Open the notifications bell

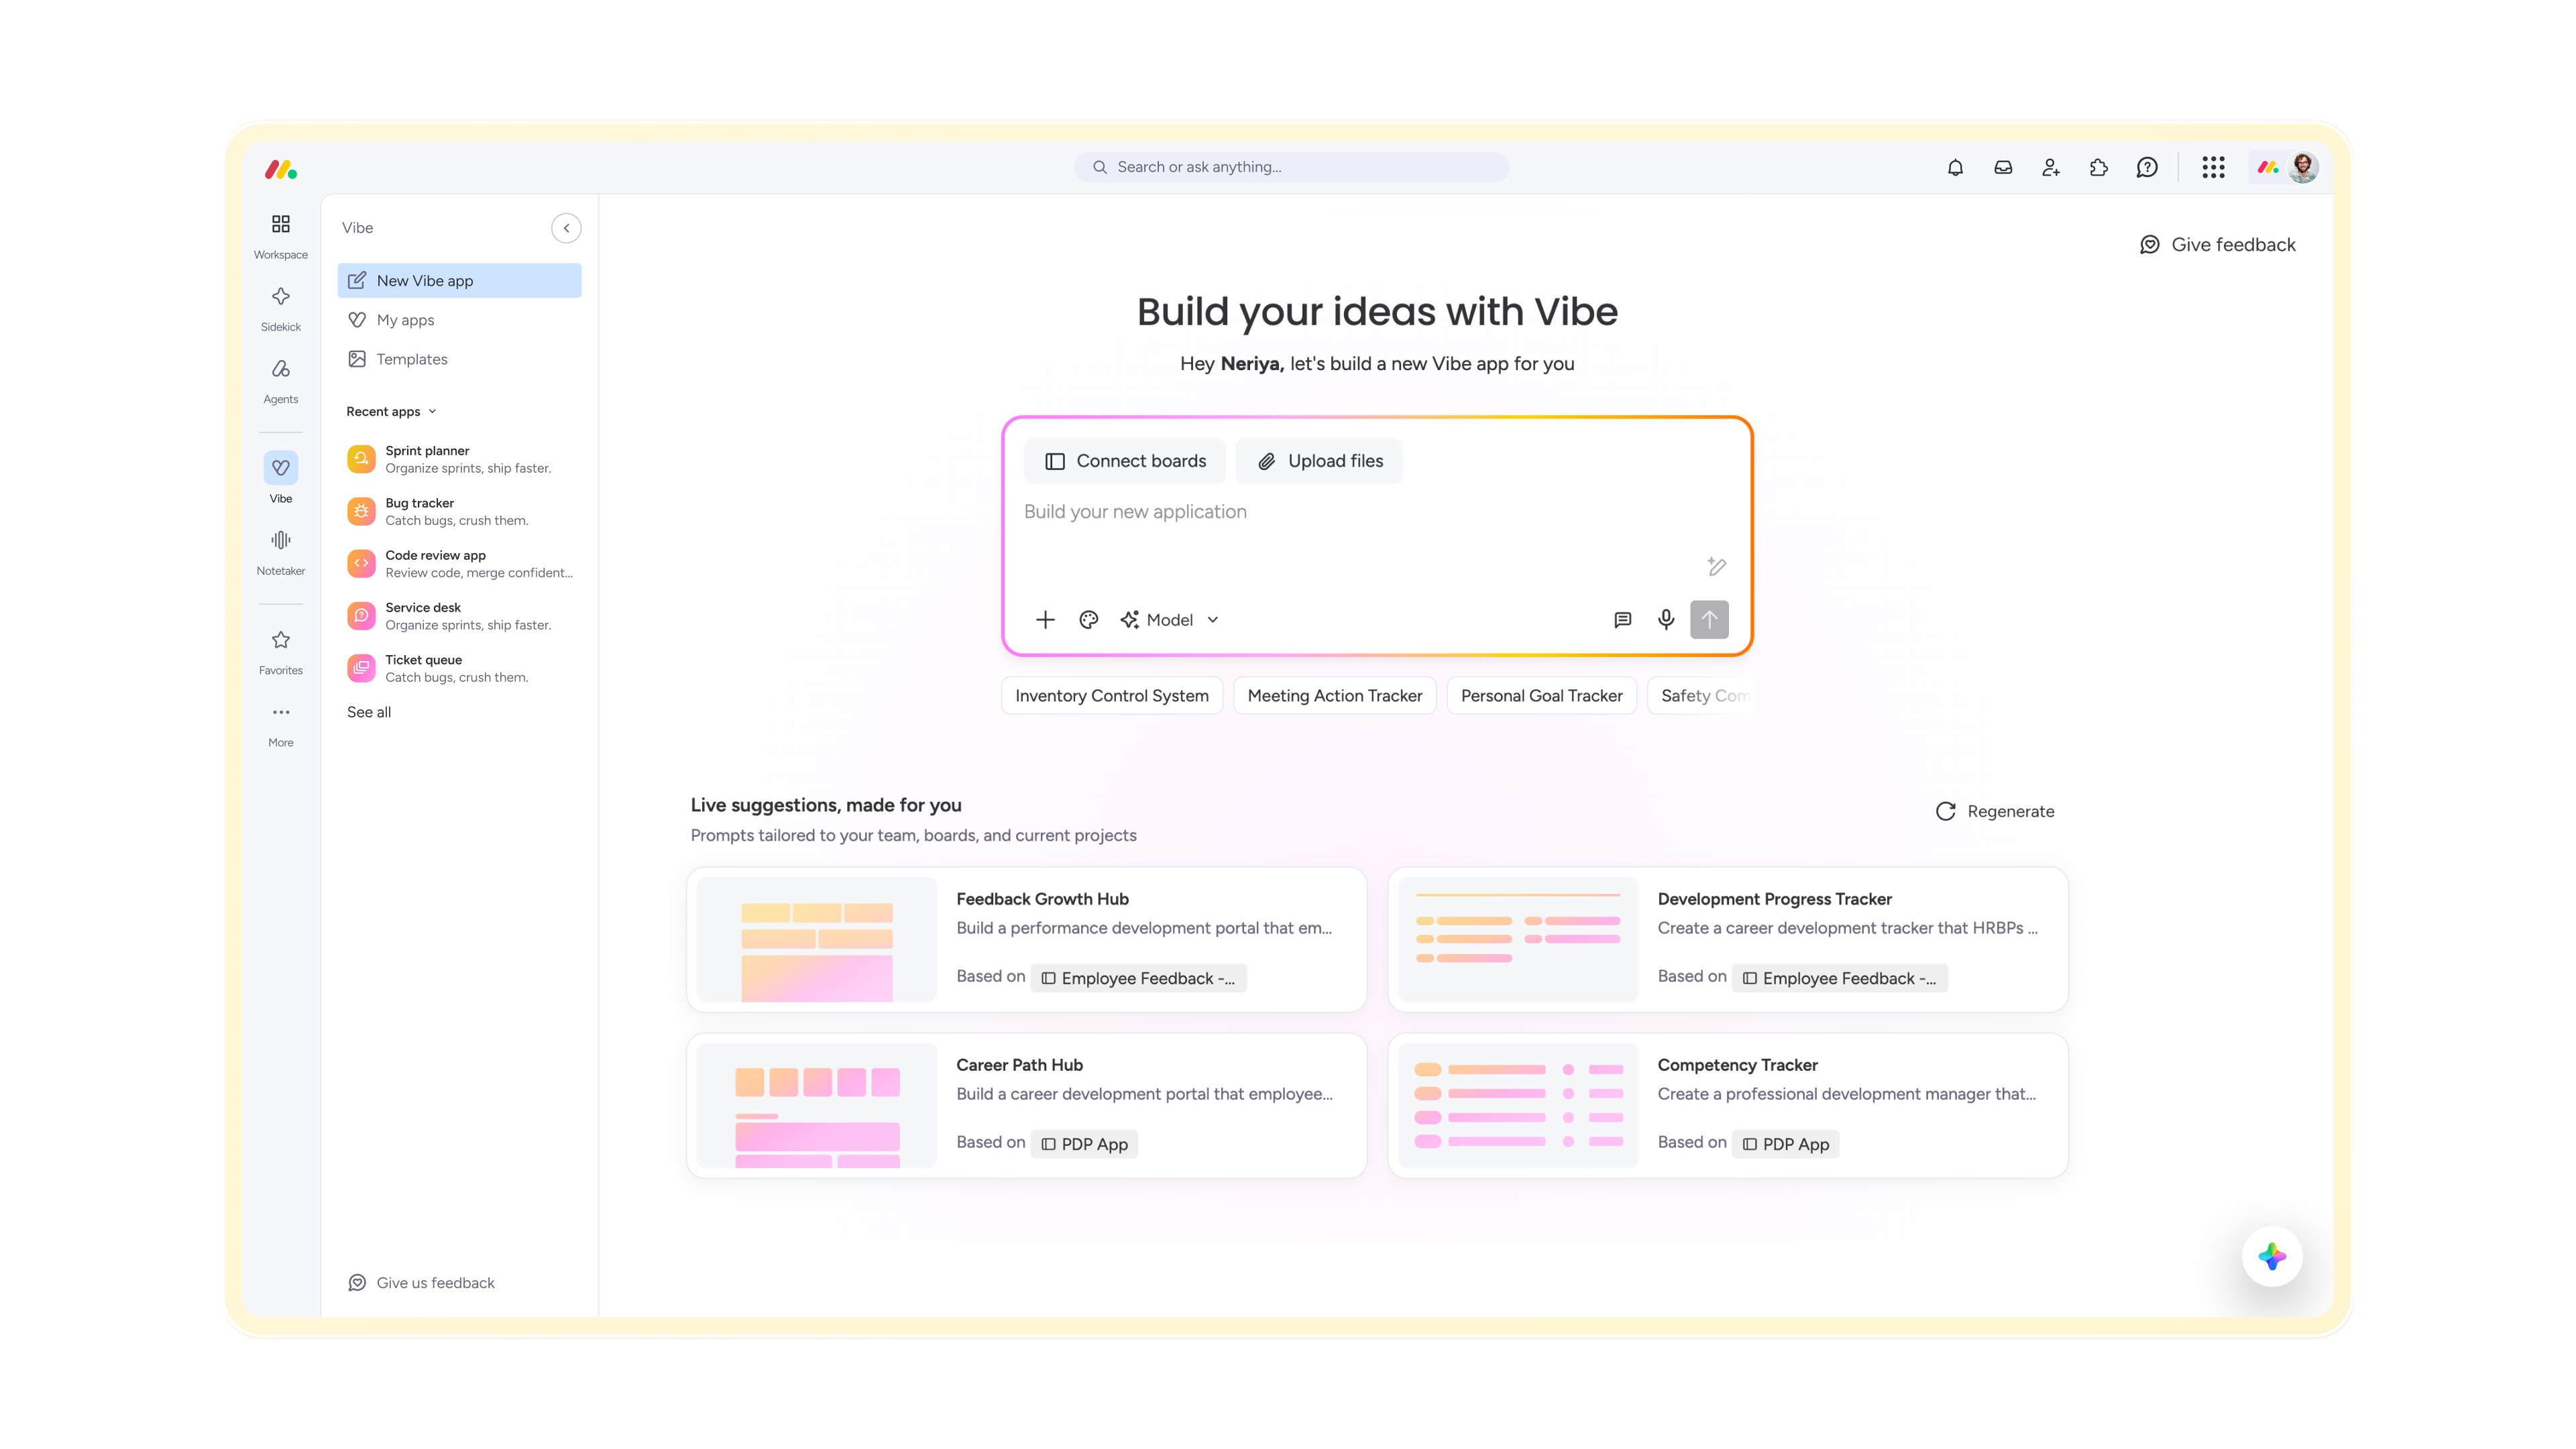pos(1955,167)
